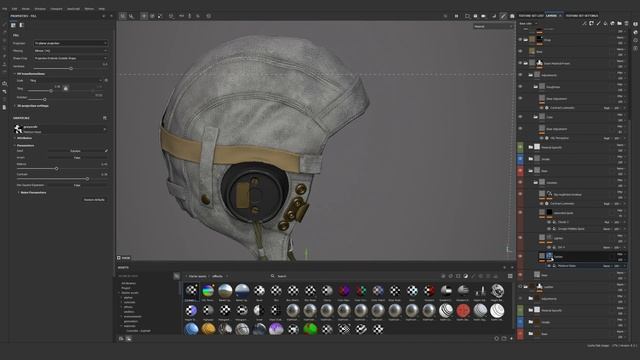Toggle visibility of the Color folder
This screenshot has height=360, width=640.
[520, 117]
